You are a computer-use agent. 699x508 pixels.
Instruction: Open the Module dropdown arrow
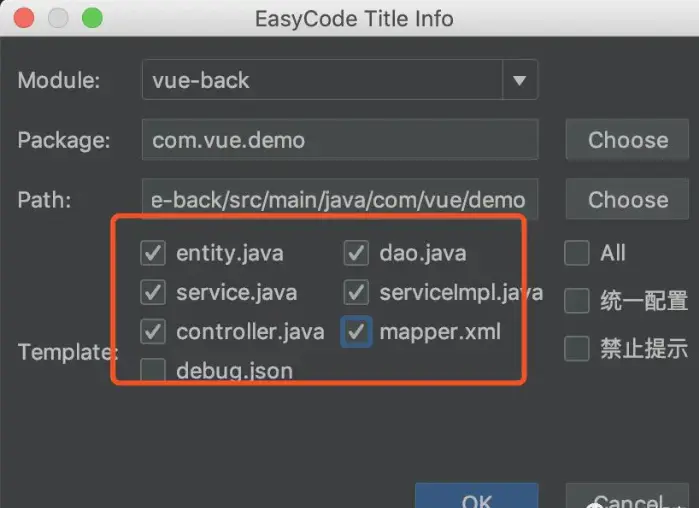point(519,80)
